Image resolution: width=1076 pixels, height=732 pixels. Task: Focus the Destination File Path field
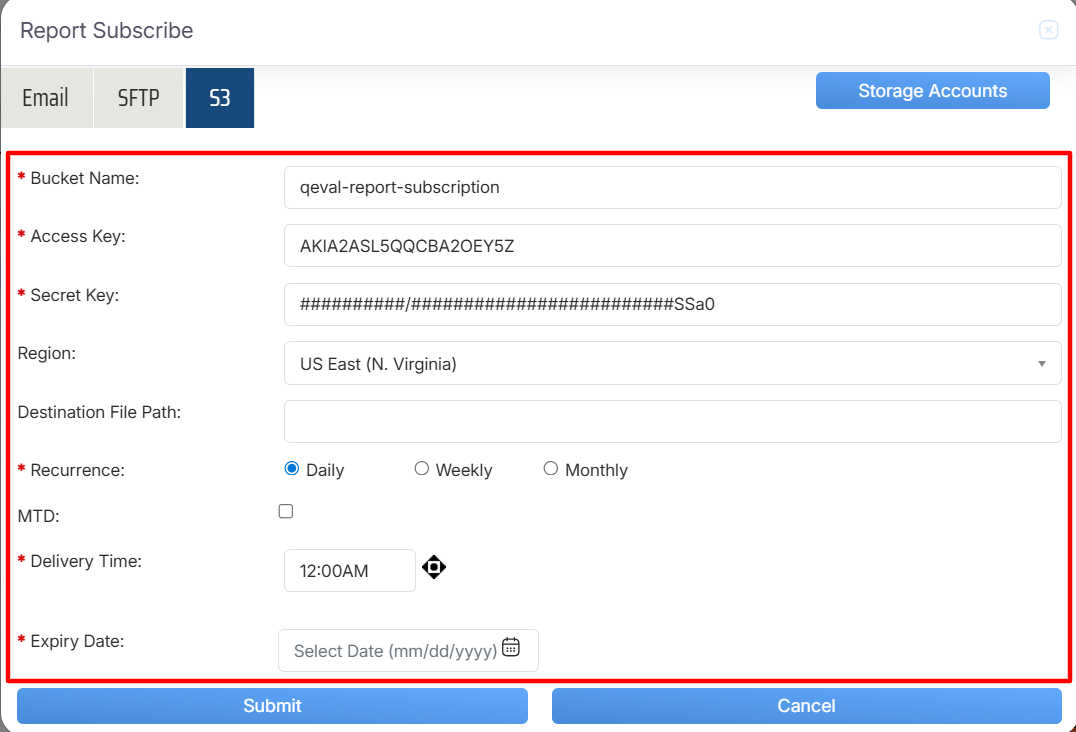672,421
